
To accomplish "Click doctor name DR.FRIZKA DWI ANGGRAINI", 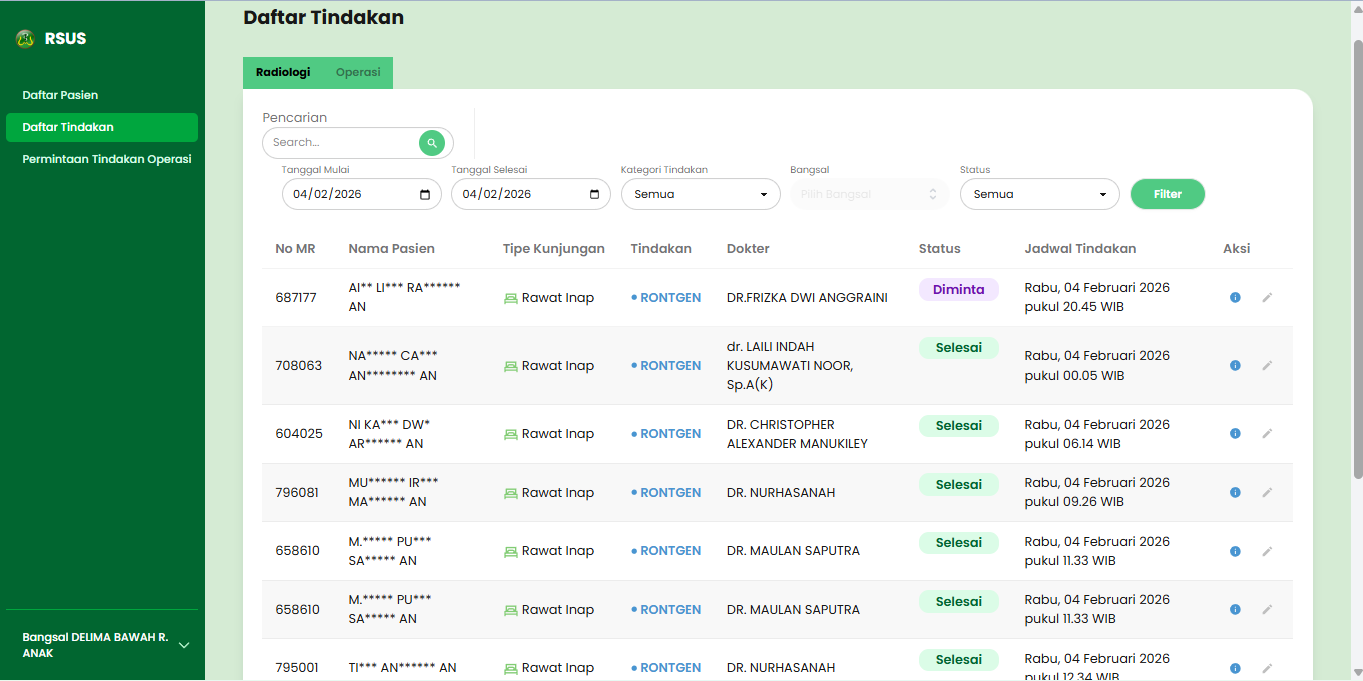I will pyautogui.click(x=807, y=297).
